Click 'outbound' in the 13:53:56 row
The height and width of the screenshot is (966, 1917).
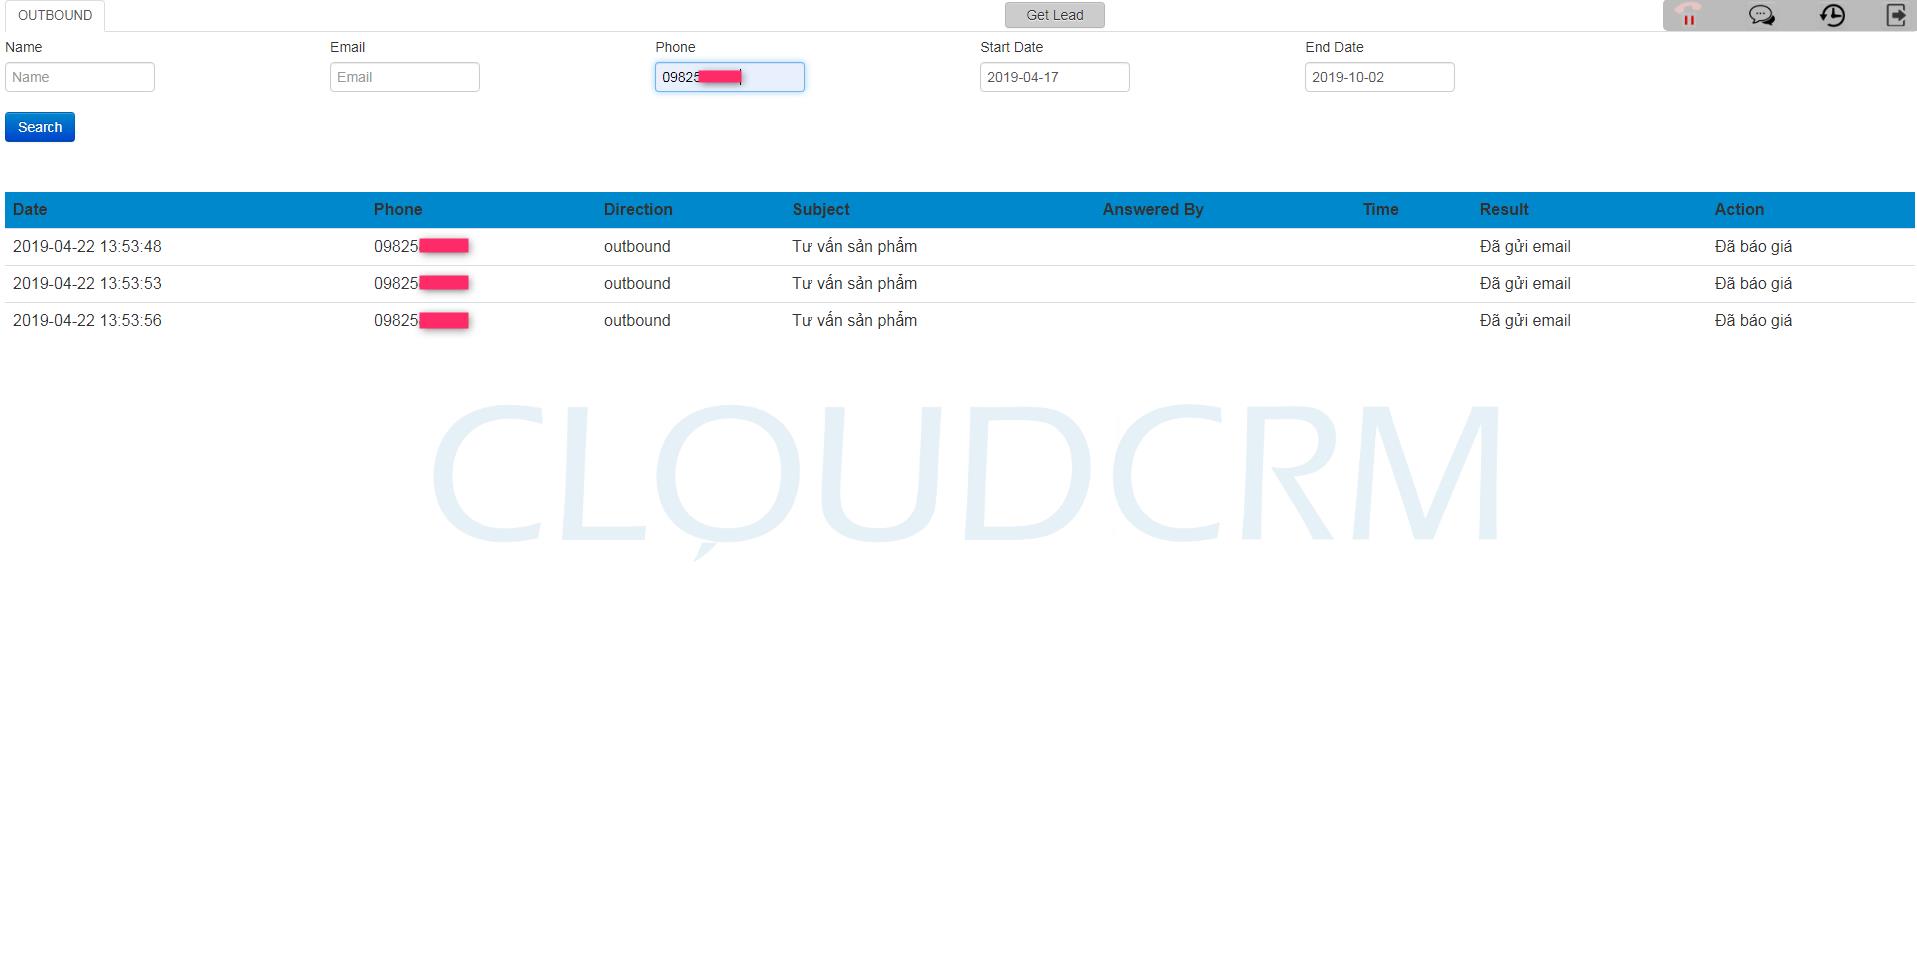coord(637,320)
